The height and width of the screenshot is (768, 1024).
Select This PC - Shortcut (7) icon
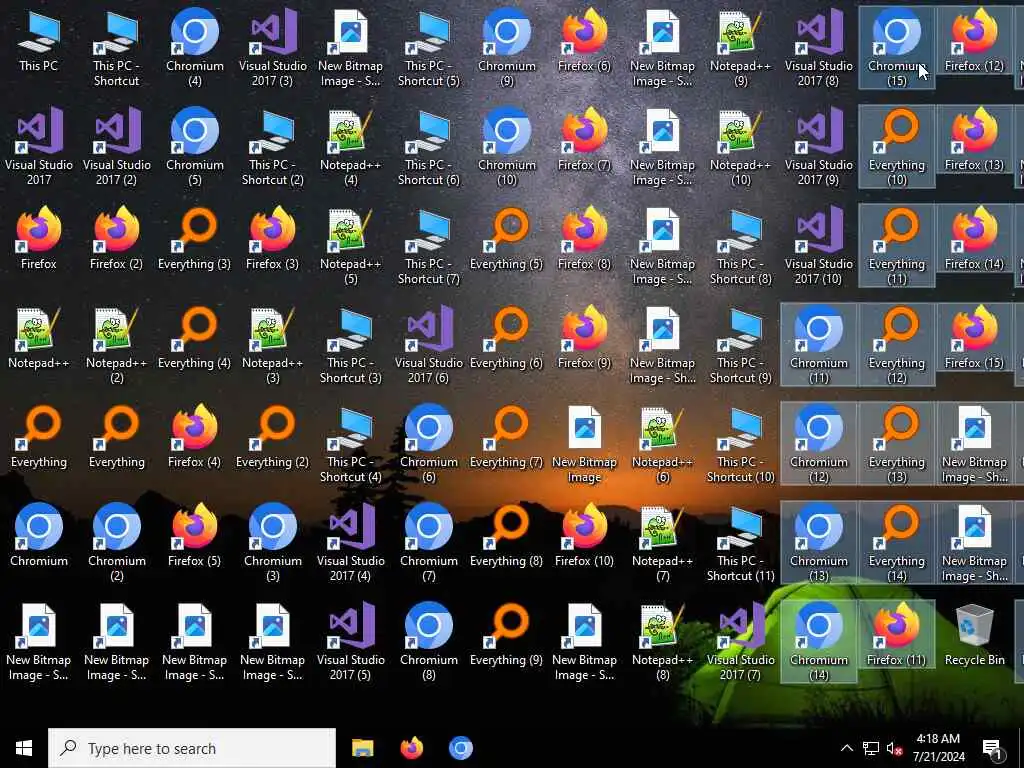428,247
